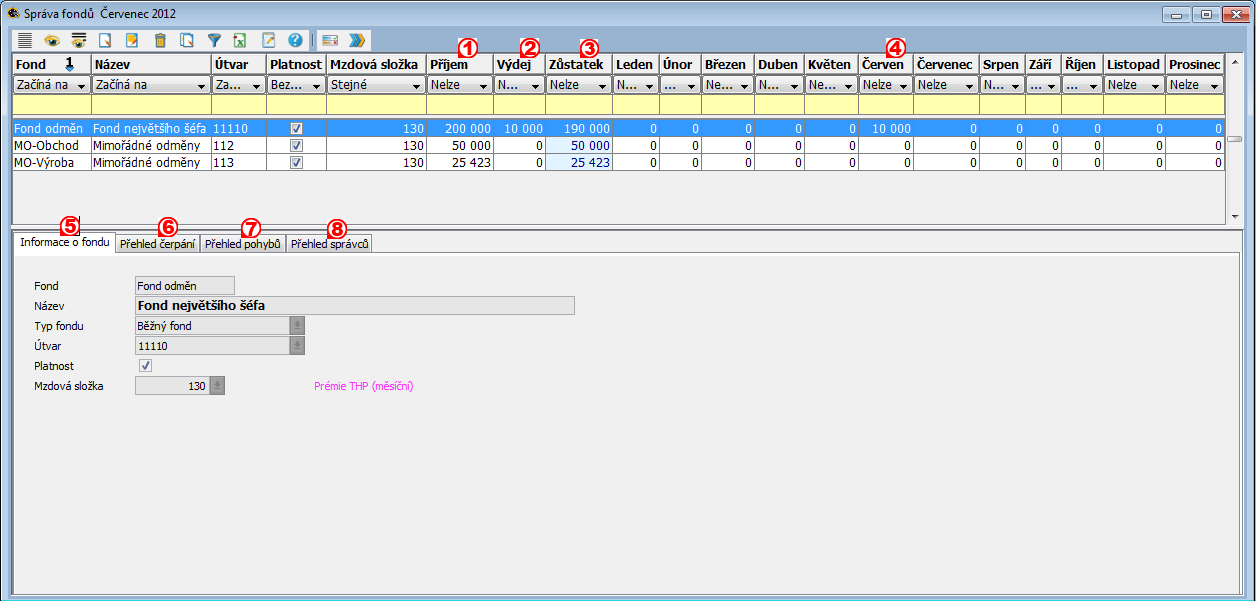Click the copy record icon in toolbar
Screen dimensions: 1256x601
(x=187, y=41)
